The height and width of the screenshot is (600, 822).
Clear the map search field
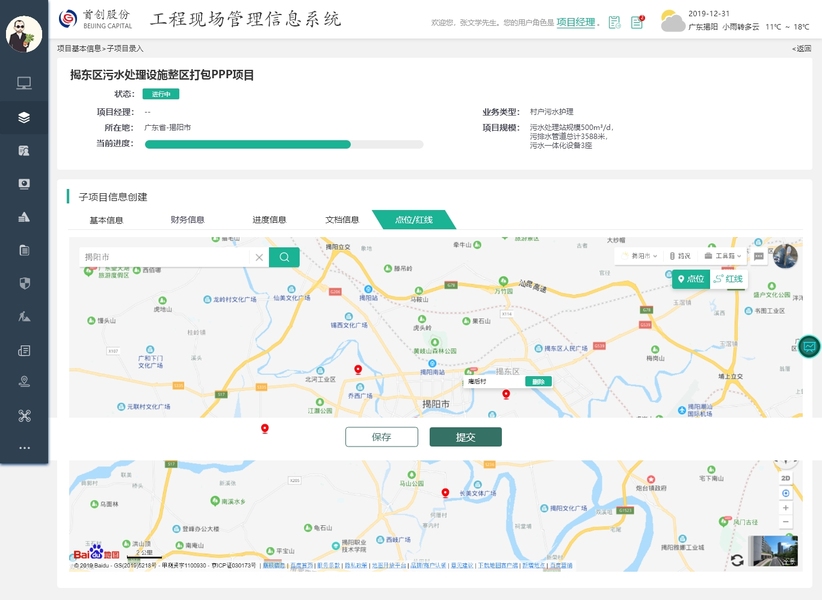click(259, 257)
